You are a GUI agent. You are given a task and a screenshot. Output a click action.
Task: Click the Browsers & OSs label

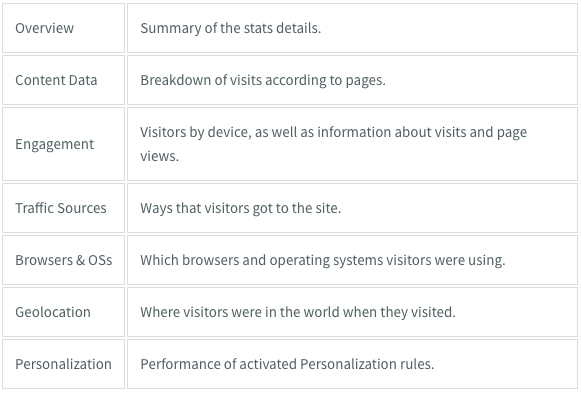pos(63,260)
